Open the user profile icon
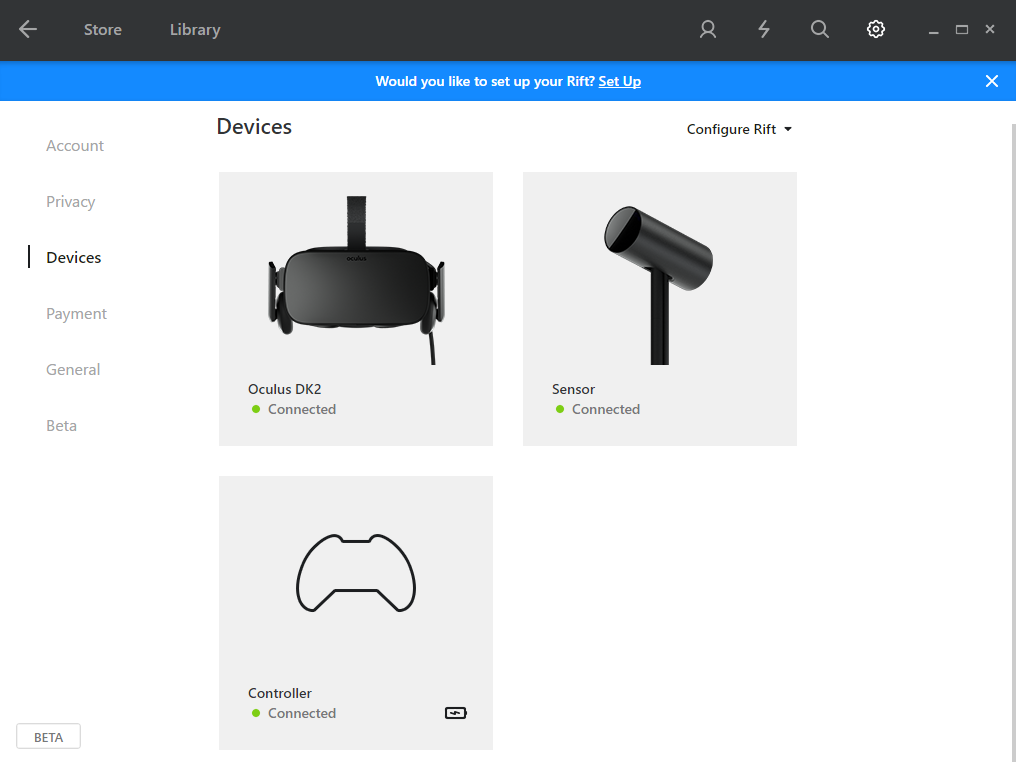 tap(707, 29)
